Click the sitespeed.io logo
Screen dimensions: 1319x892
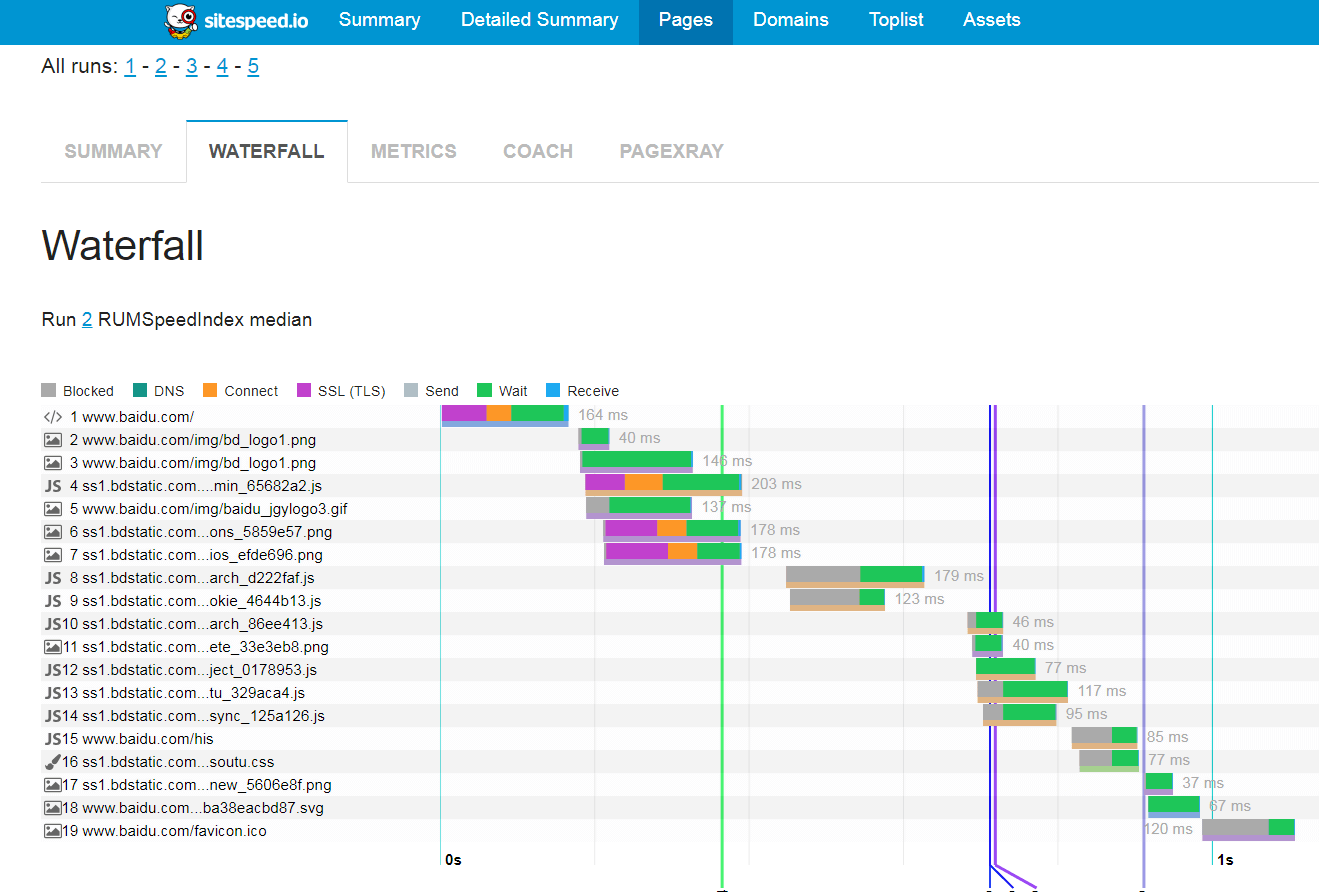[236, 21]
